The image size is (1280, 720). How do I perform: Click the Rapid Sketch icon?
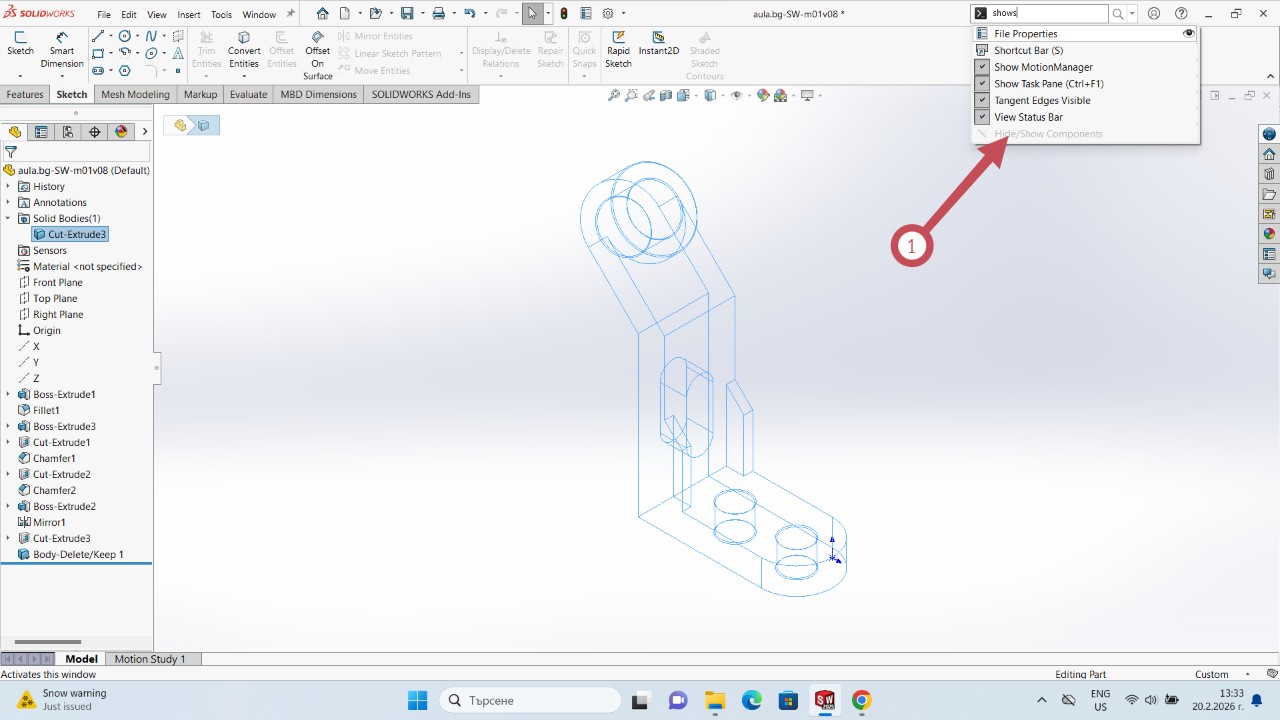618,50
